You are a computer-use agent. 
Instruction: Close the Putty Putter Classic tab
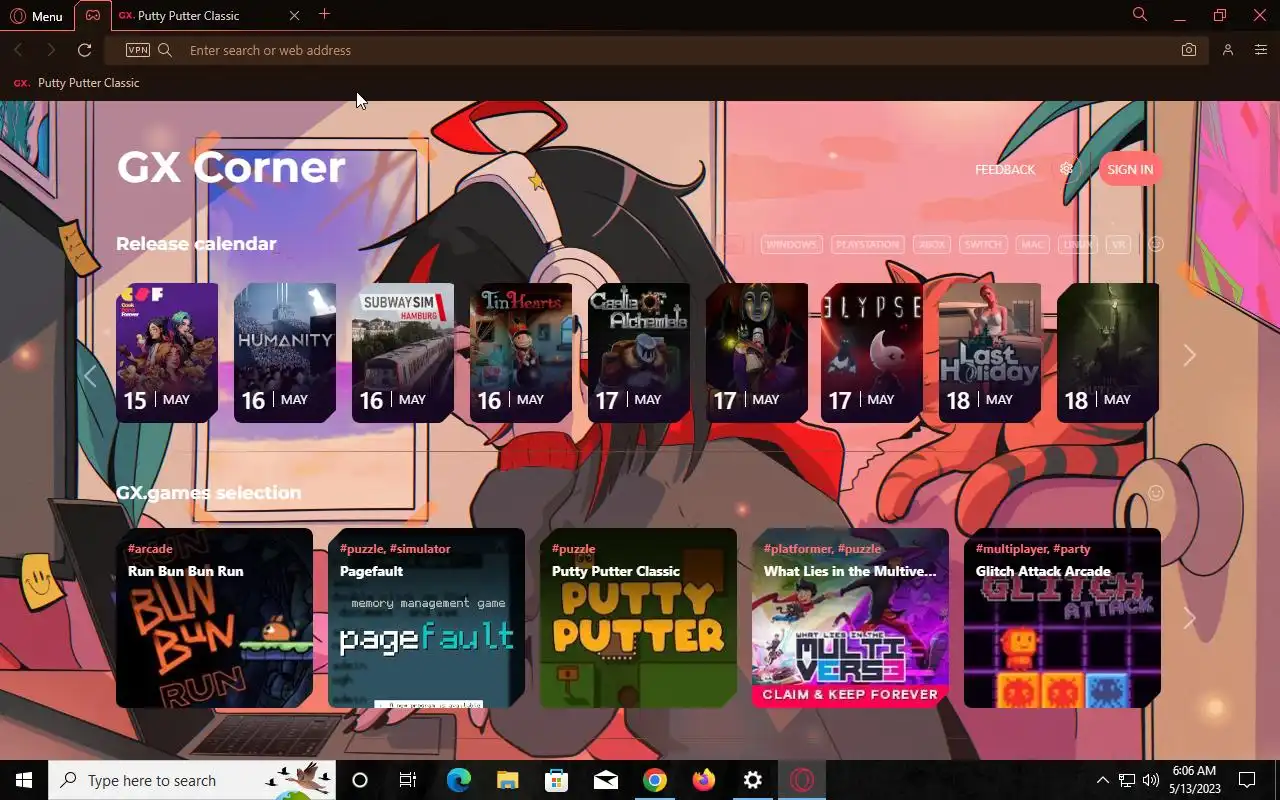[294, 16]
